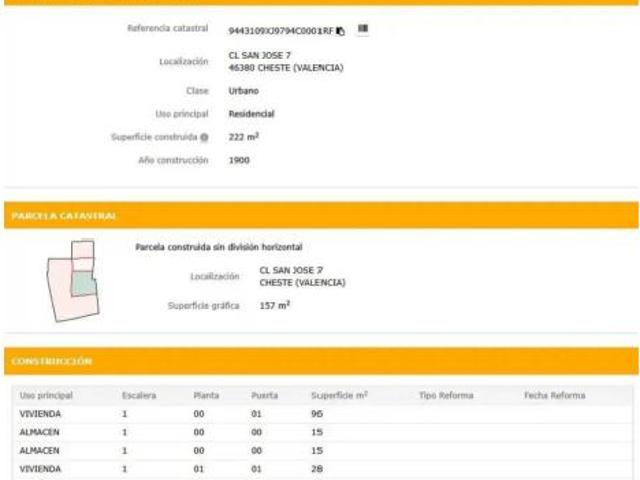Click the 'Puerta' column header
The image size is (640, 480).
(264, 395)
